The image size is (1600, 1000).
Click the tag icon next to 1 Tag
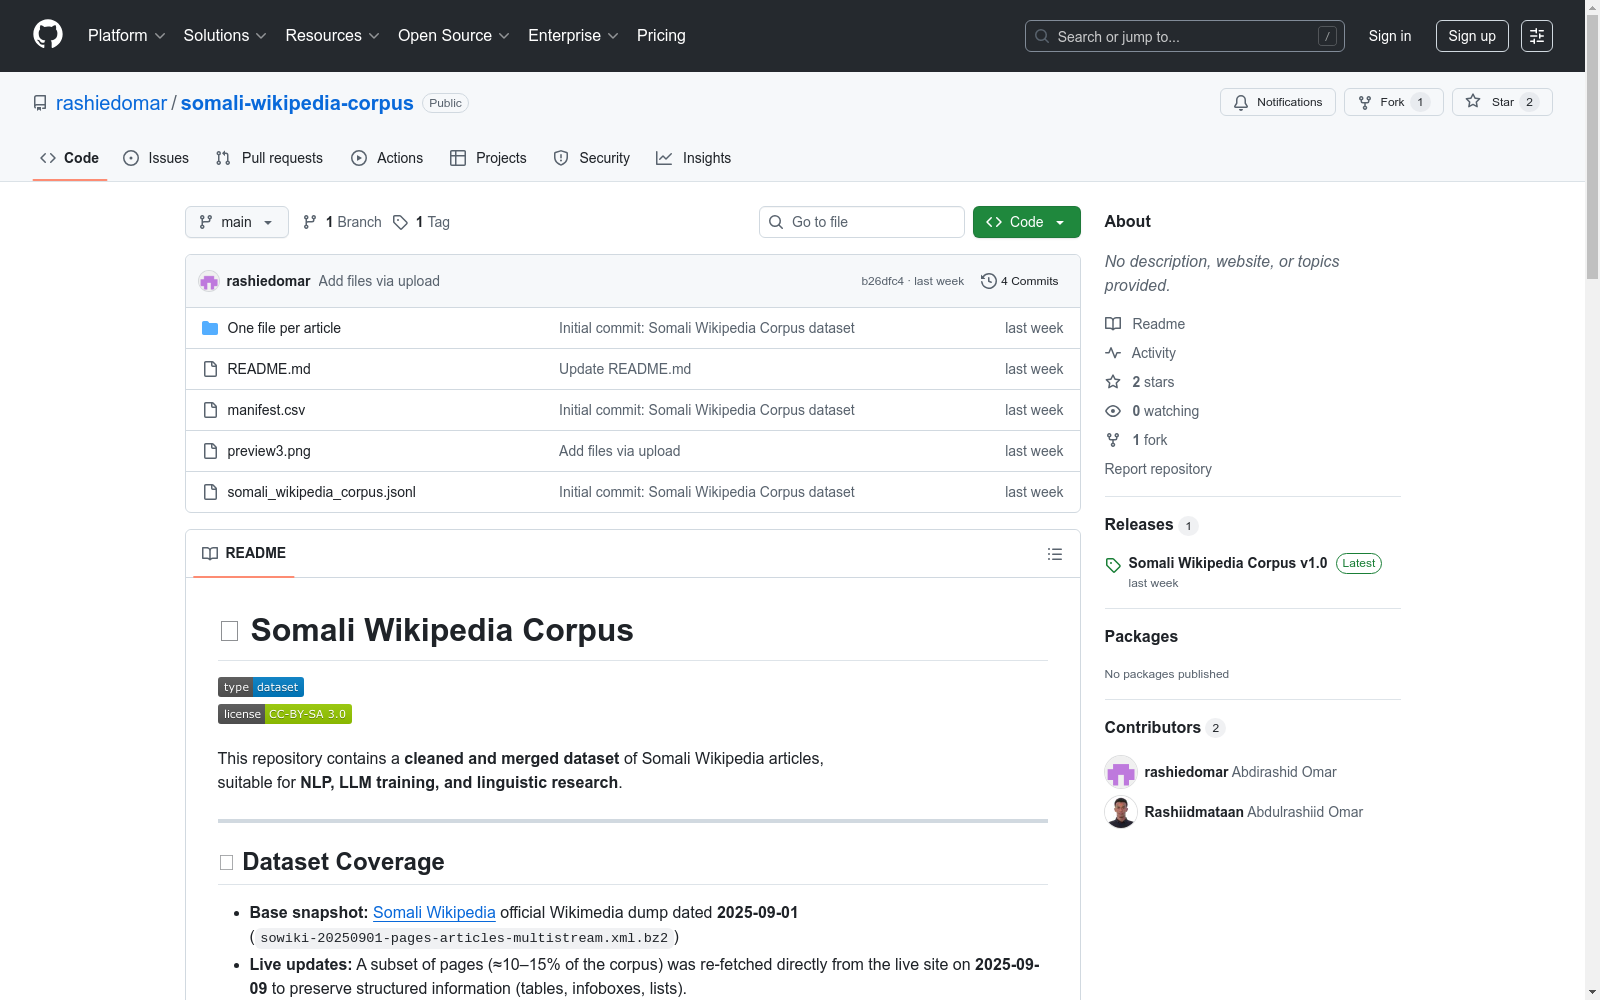pyautogui.click(x=400, y=222)
